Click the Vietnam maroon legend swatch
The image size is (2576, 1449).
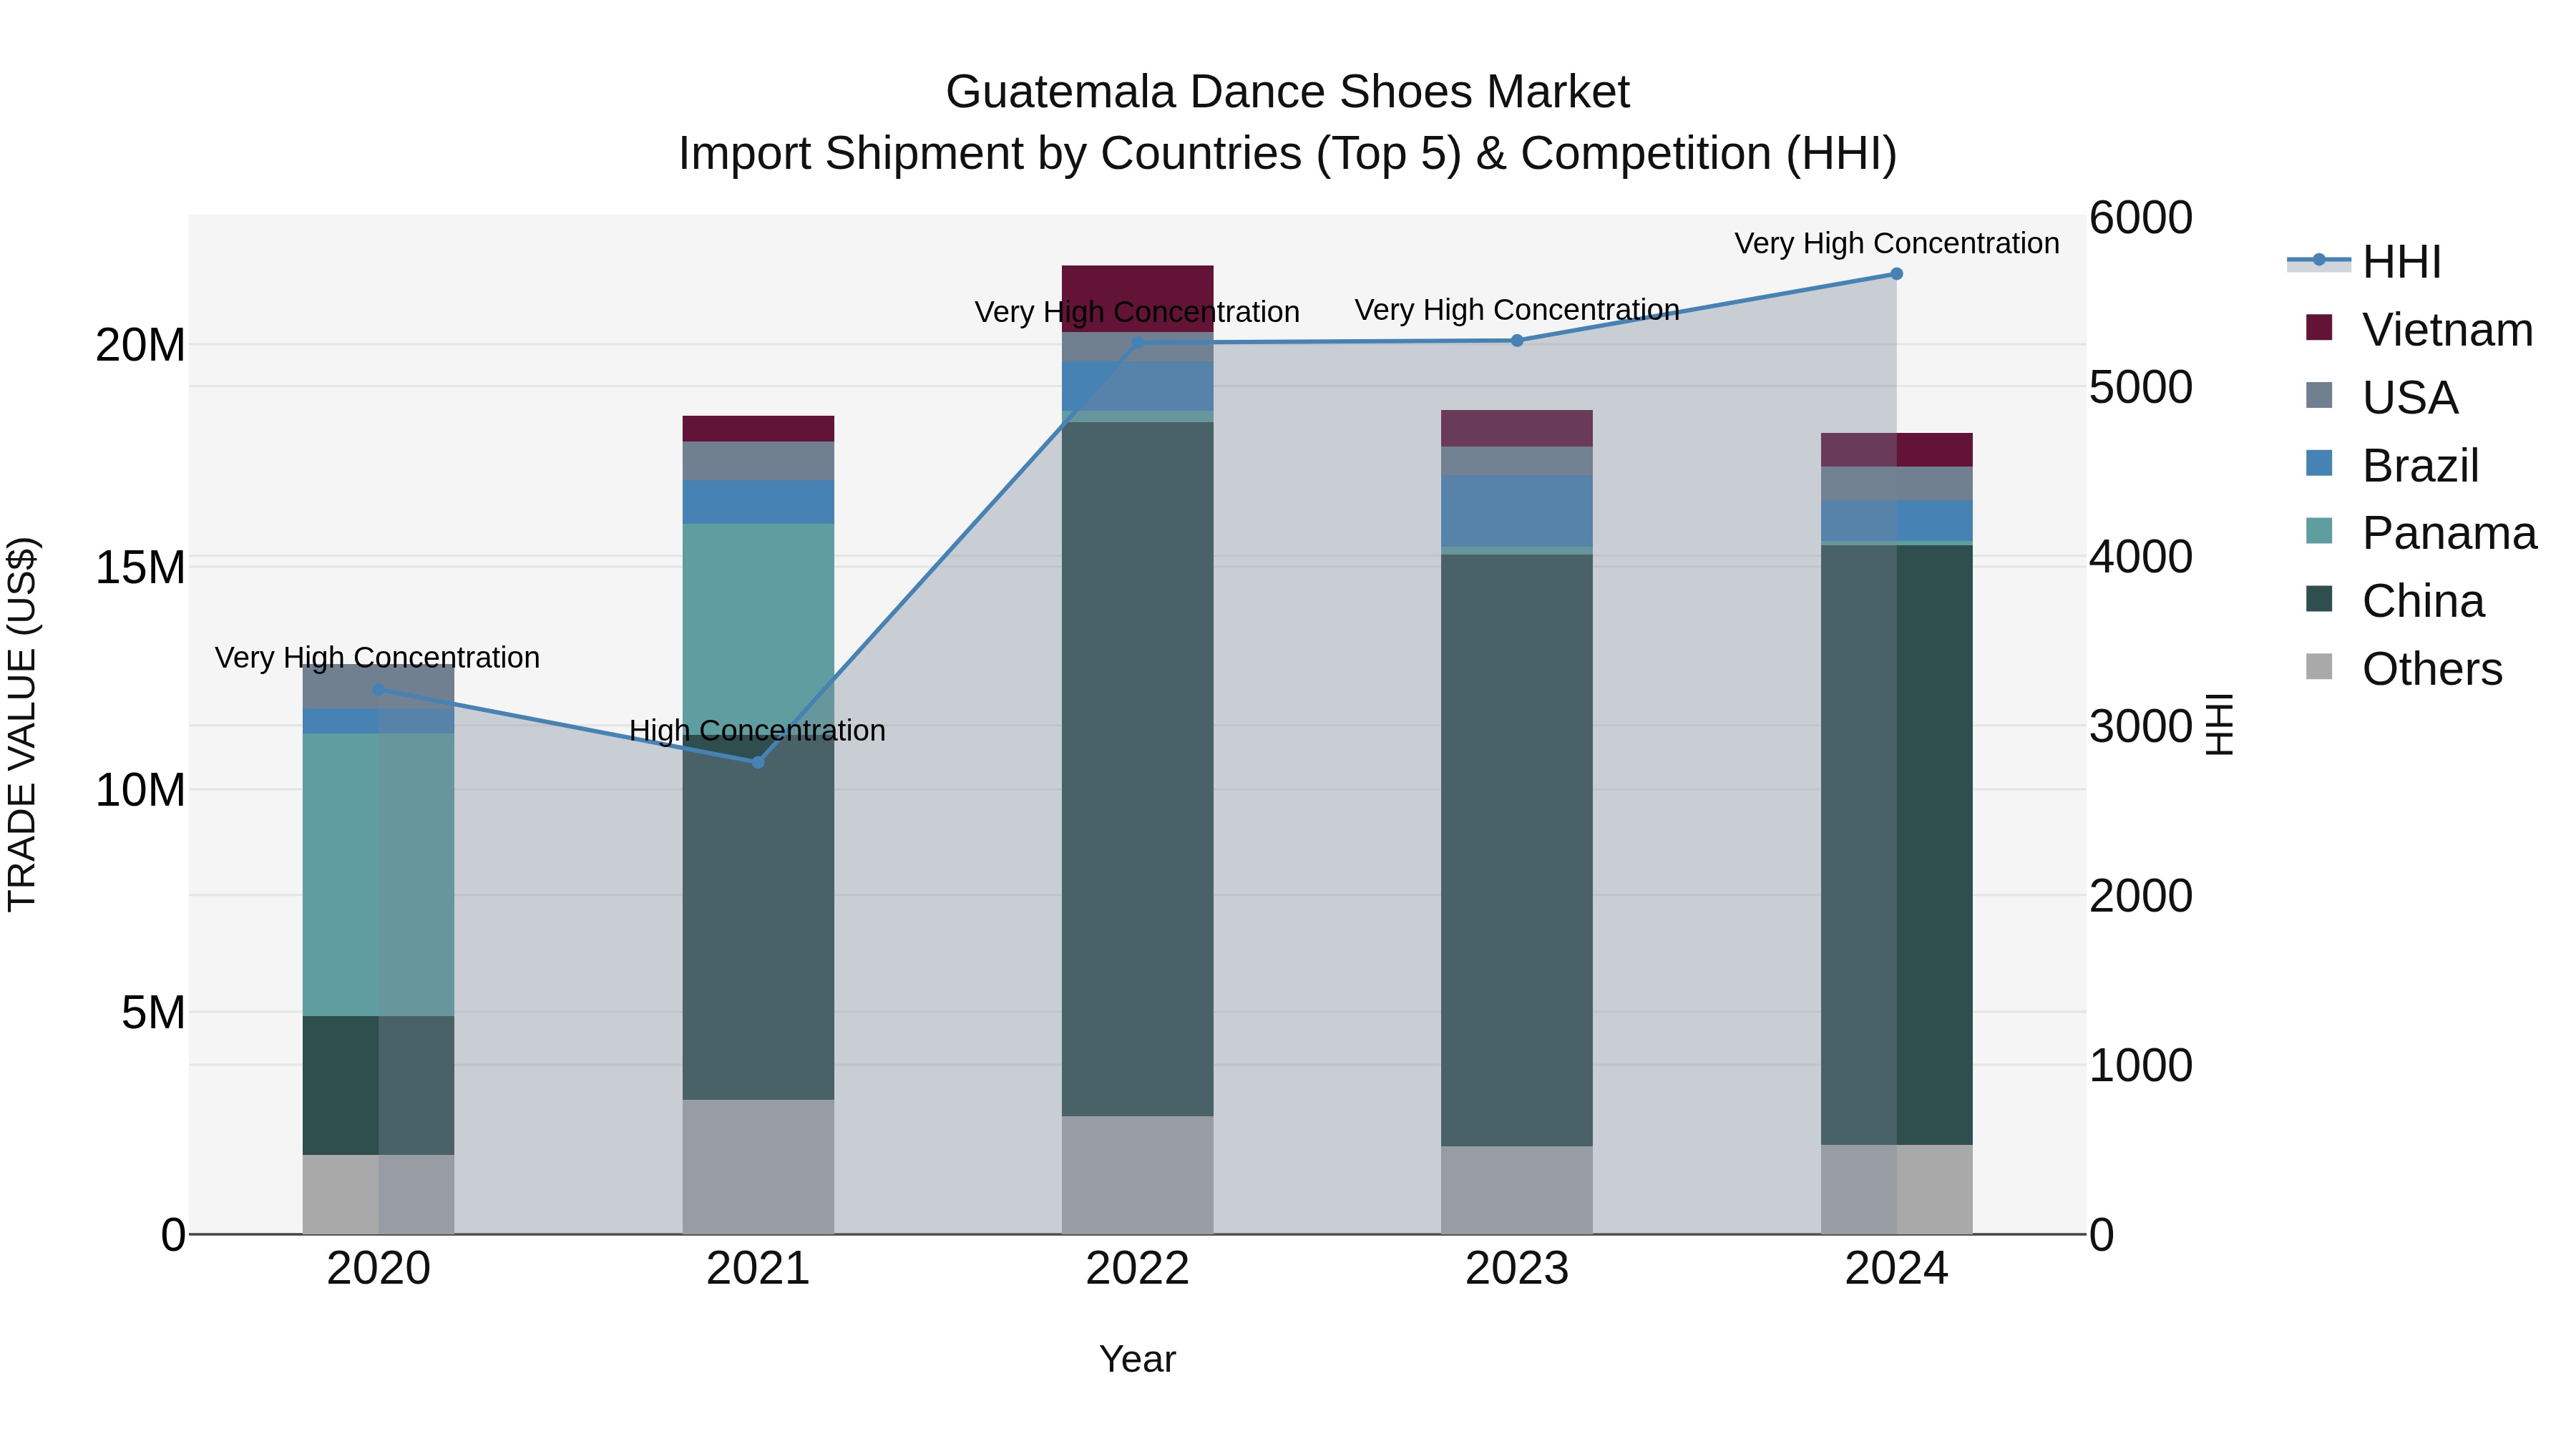2319,327
